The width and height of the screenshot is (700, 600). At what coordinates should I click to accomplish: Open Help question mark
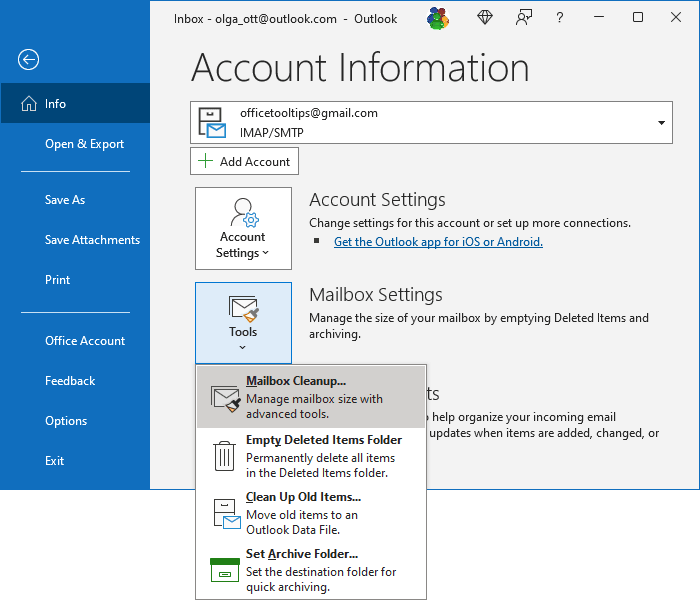[x=559, y=18]
